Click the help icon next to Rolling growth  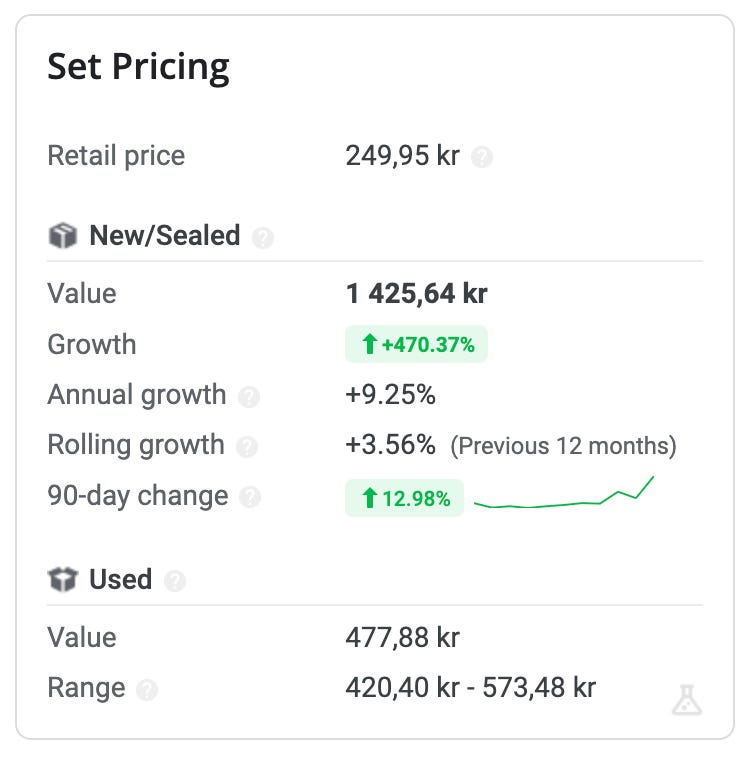click(247, 446)
